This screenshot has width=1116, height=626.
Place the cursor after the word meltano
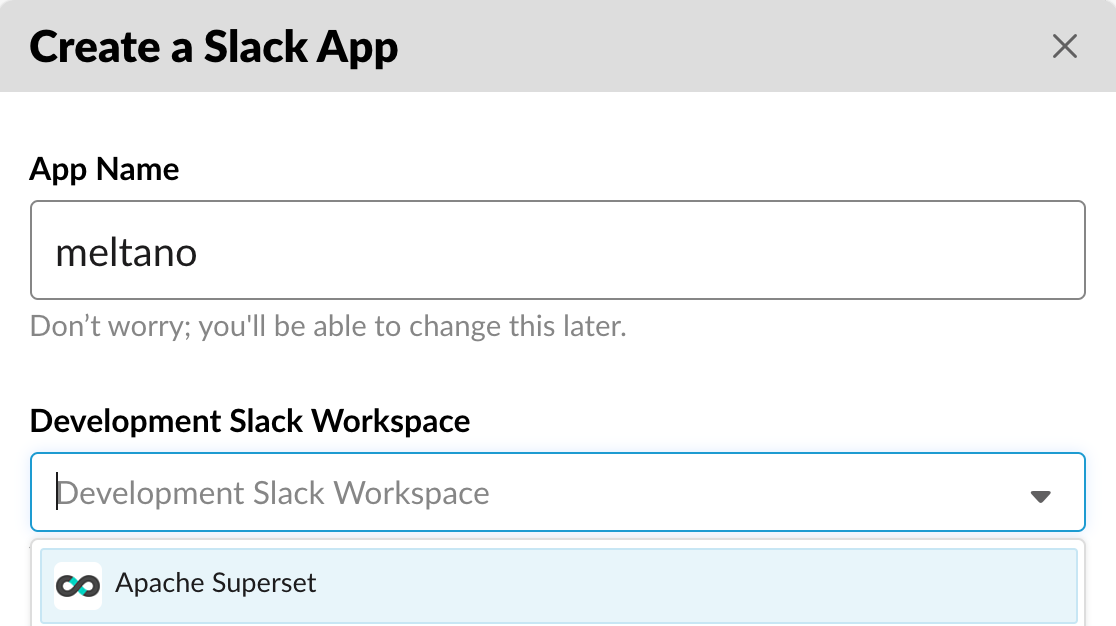point(198,252)
